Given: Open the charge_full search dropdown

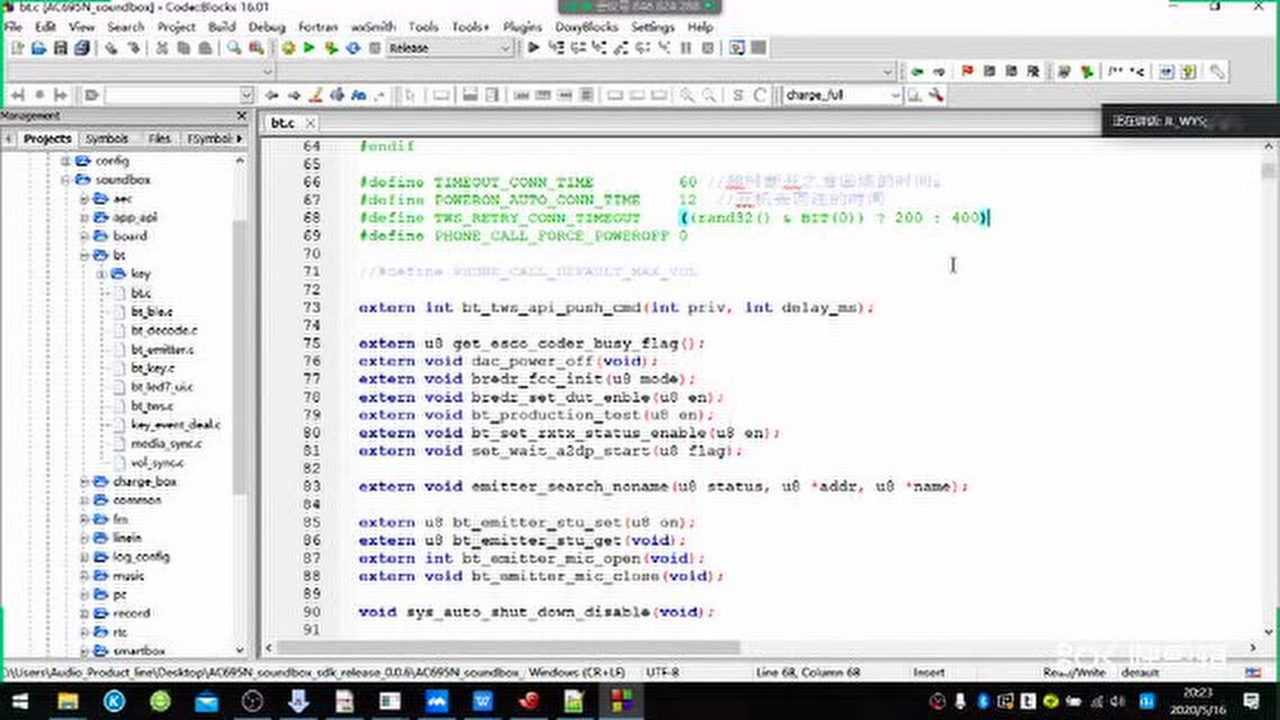Looking at the screenshot, I should [895, 96].
